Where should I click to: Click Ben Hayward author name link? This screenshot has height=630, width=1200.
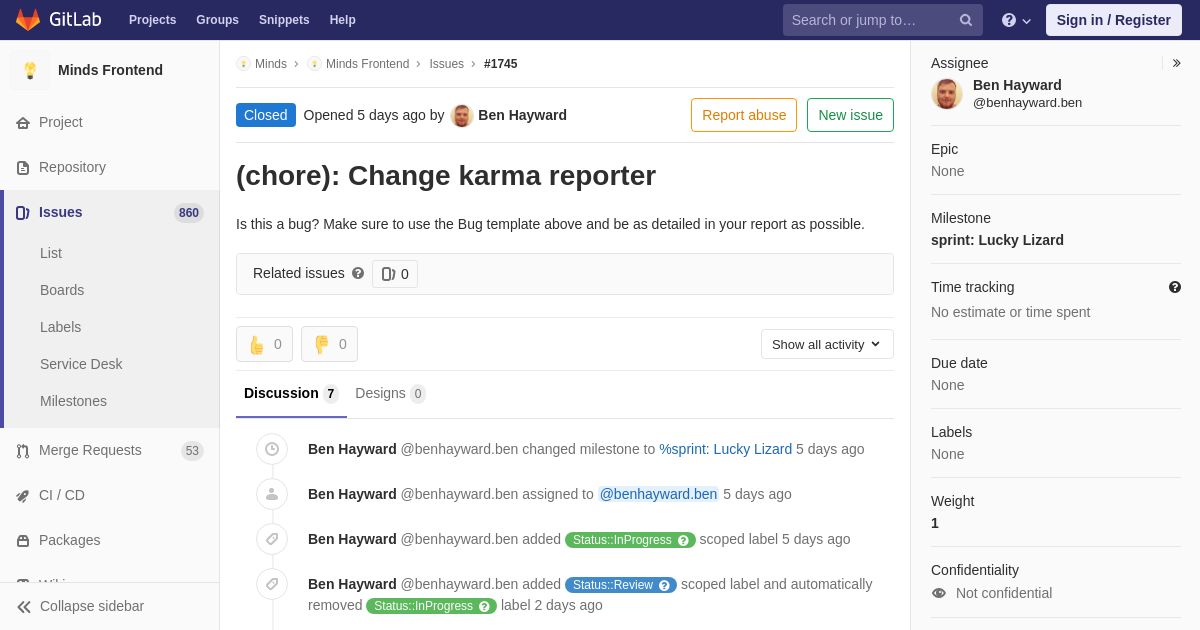coord(522,115)
